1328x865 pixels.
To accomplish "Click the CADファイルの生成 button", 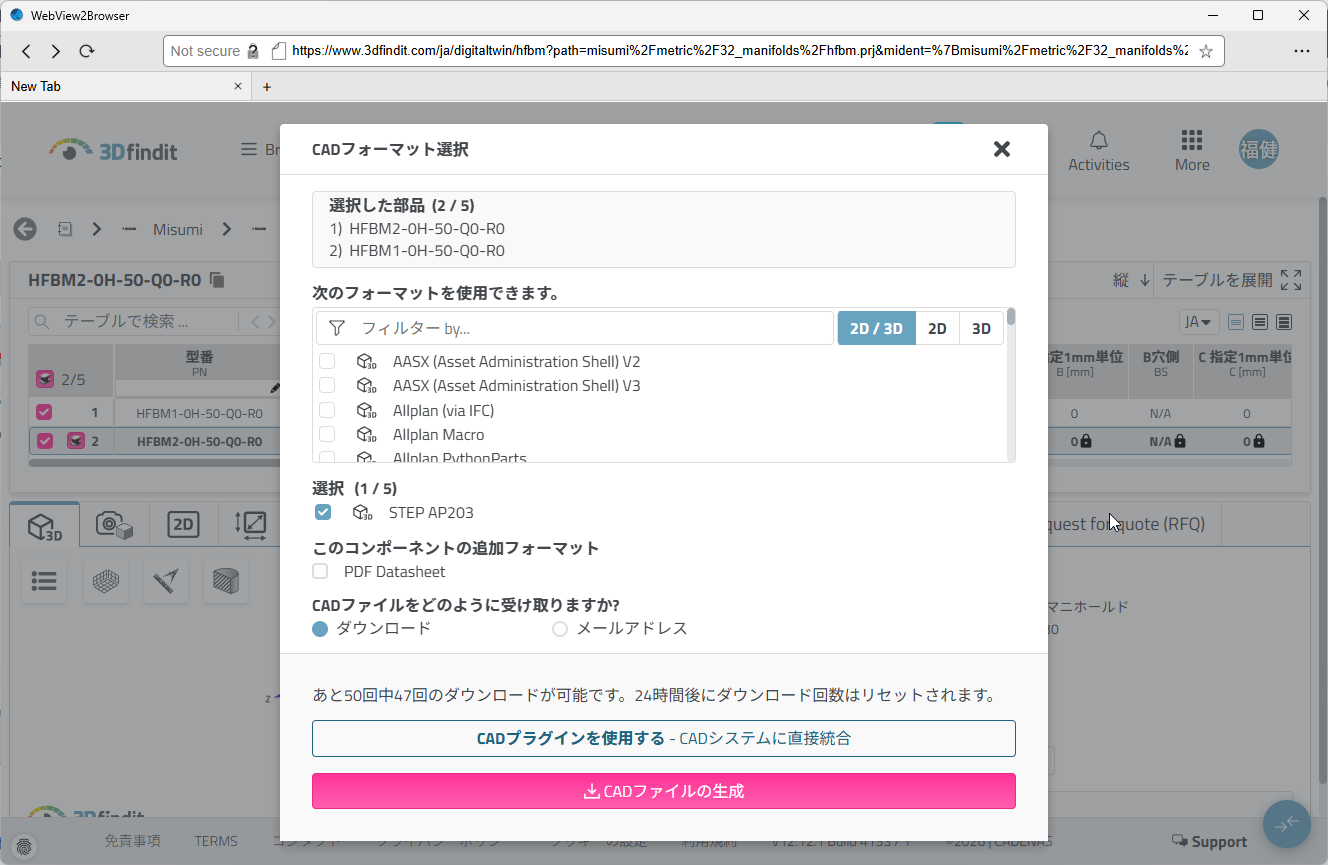I will [663, 791].
